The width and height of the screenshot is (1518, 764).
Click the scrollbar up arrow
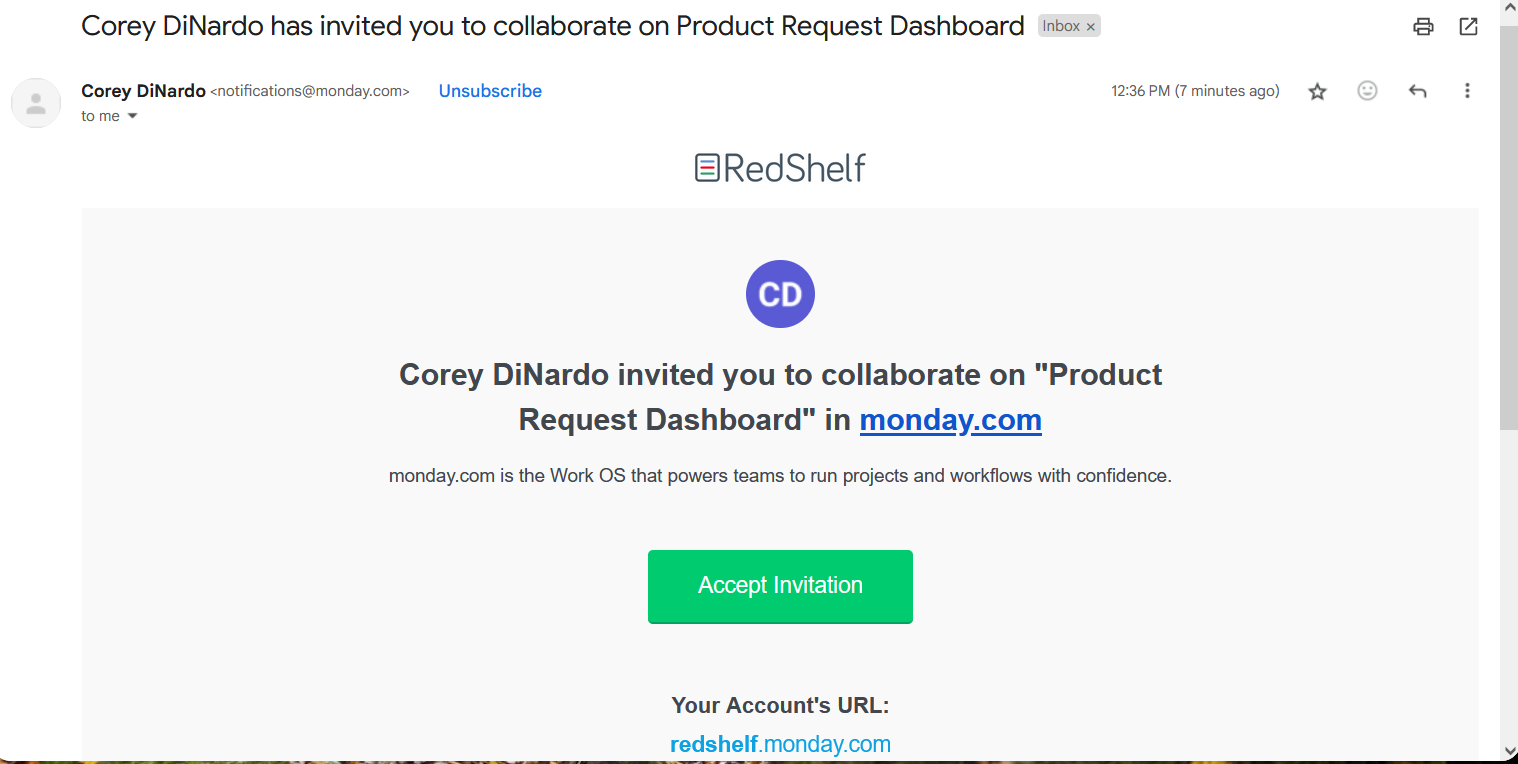[1509, 8]
